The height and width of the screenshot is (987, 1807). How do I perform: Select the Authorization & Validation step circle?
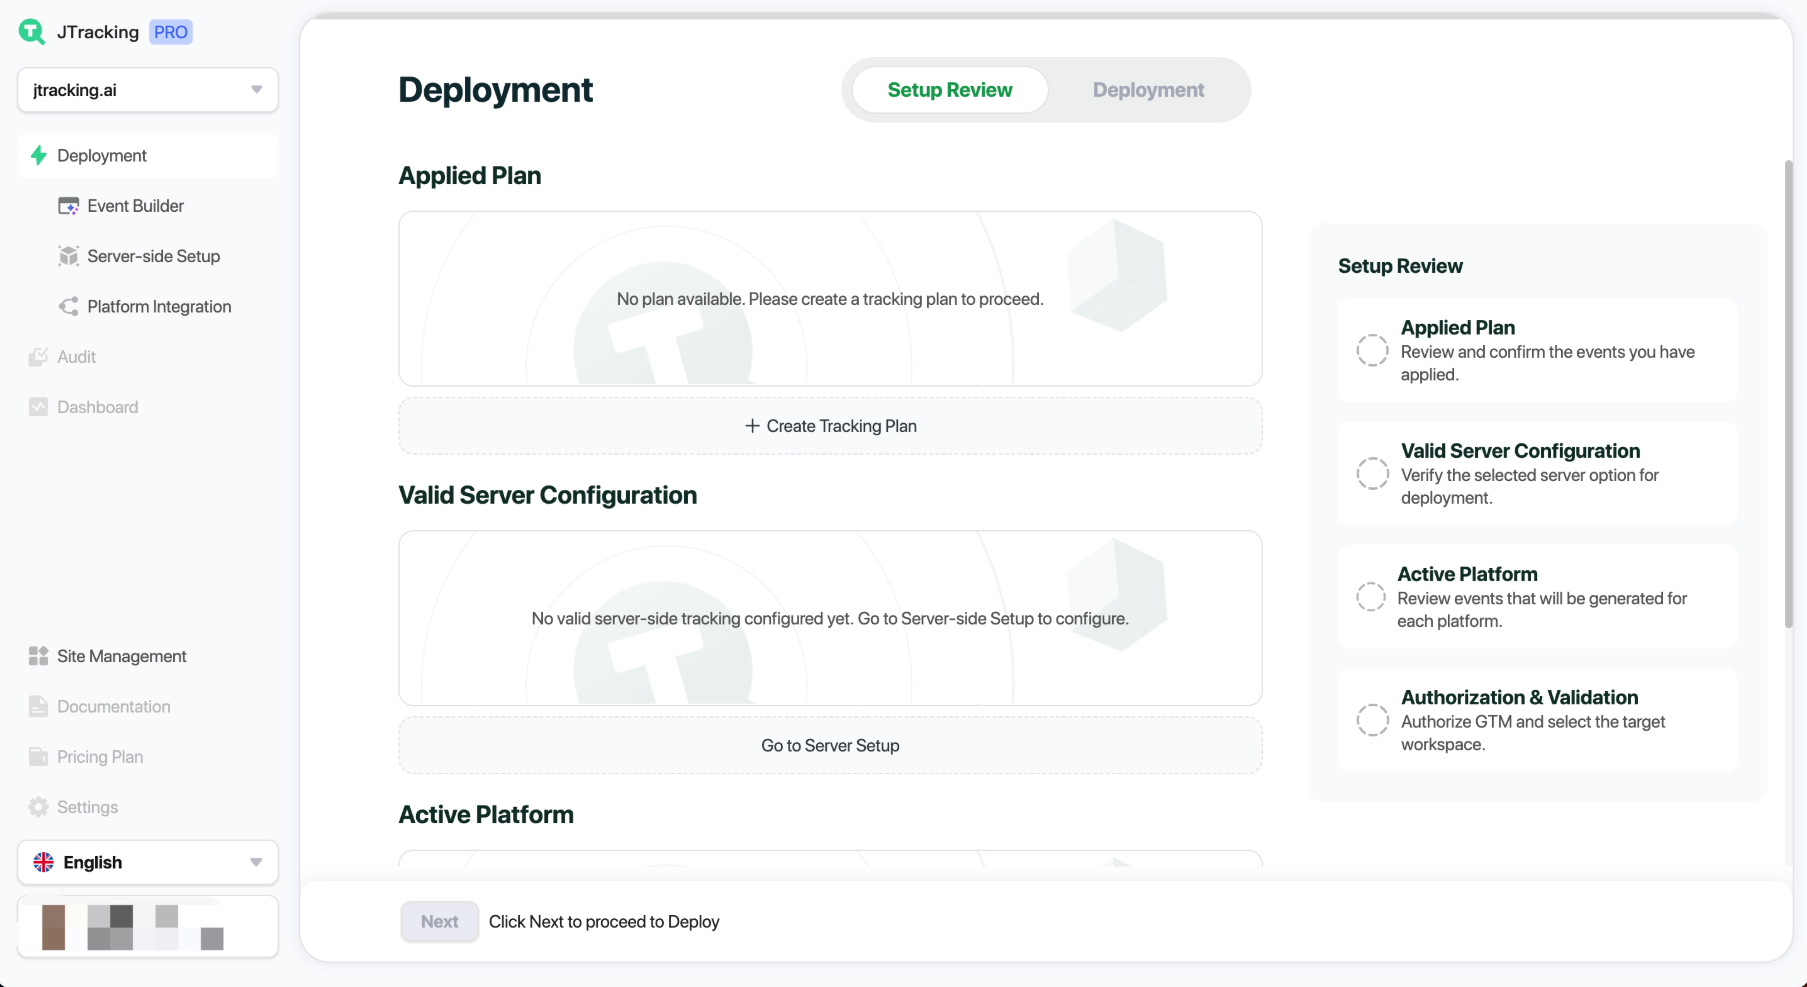tap(1372, 720)
